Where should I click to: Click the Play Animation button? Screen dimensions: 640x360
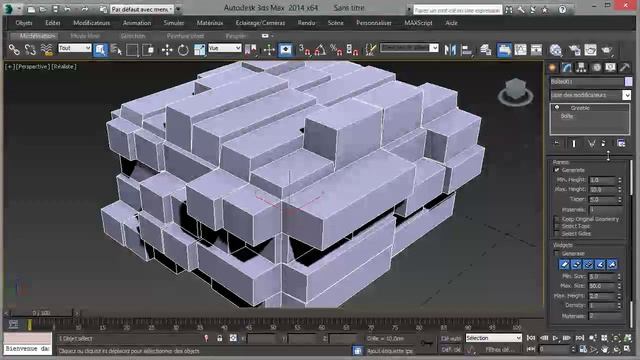(555, 338)
